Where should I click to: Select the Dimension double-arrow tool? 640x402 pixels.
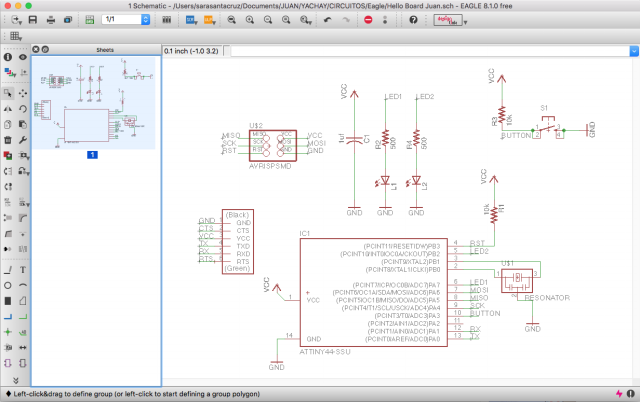pyautogui.click(x=23, y=348)
